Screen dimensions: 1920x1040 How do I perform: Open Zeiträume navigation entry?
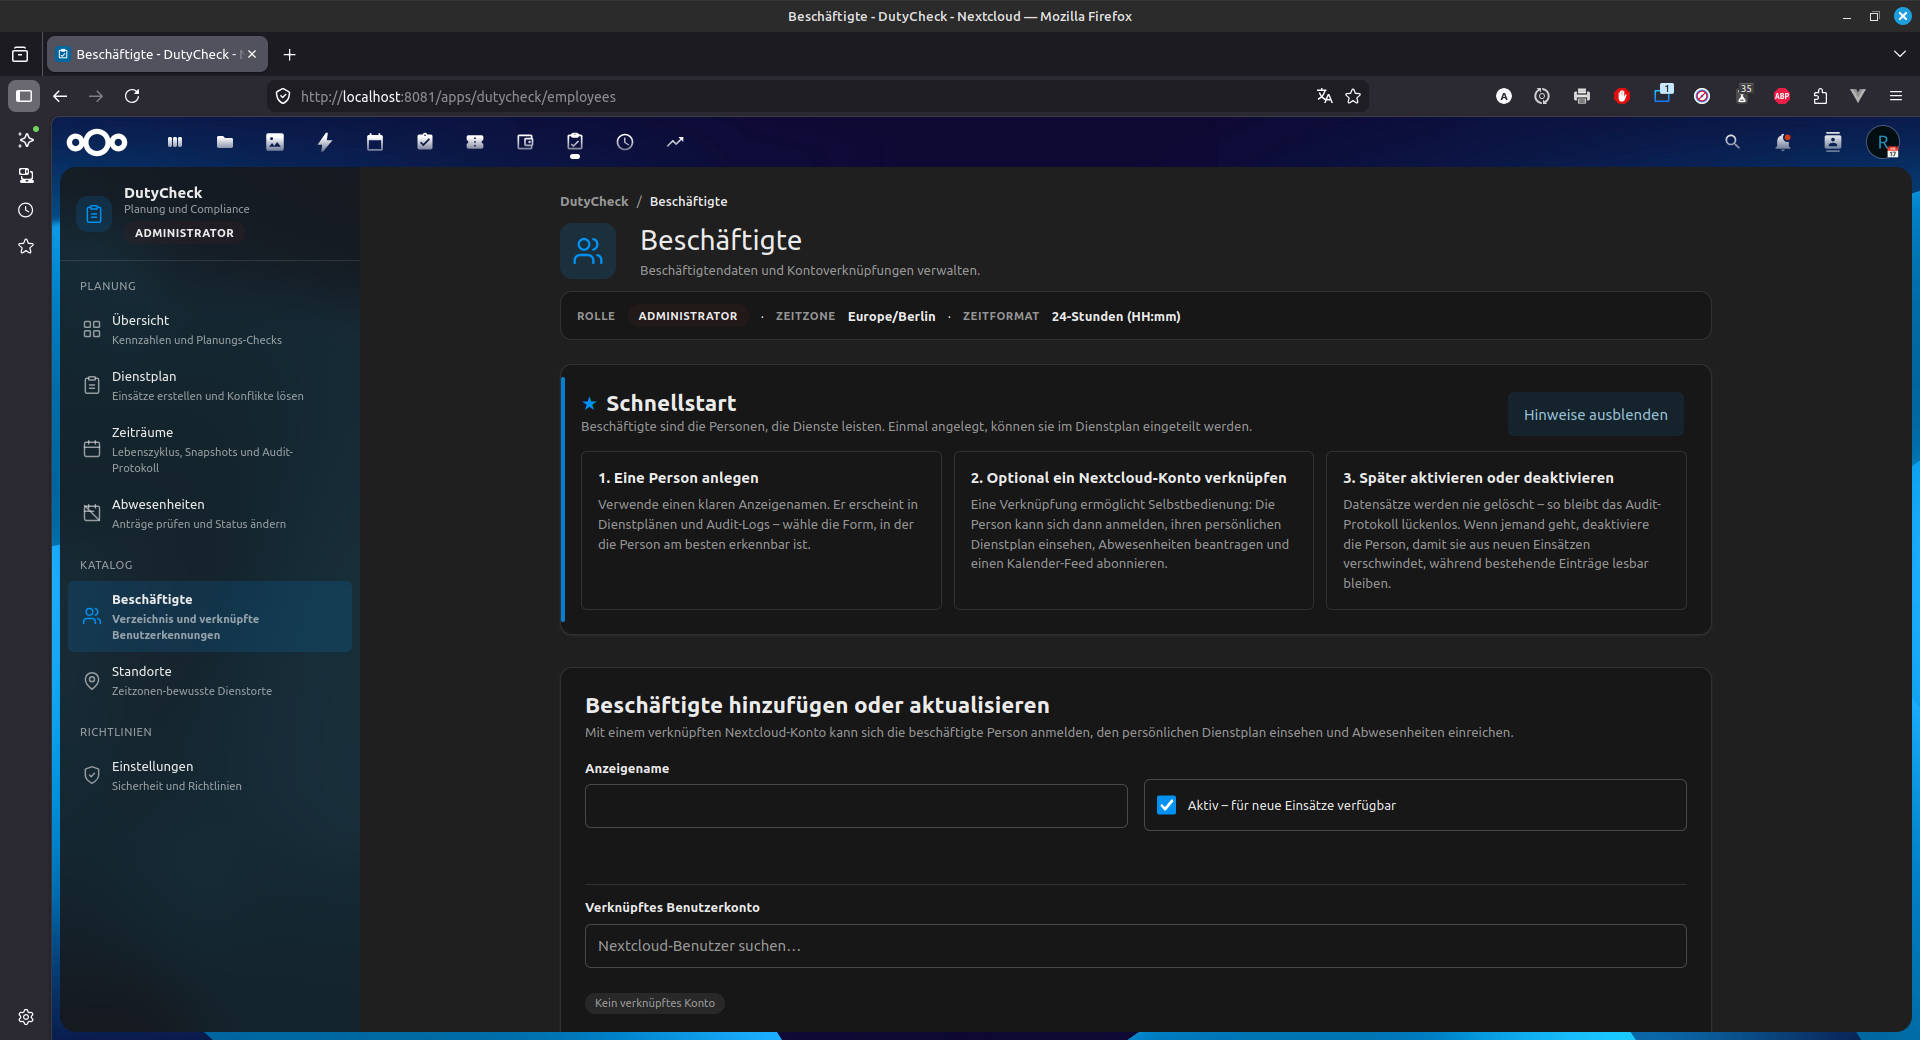[210, 449]
